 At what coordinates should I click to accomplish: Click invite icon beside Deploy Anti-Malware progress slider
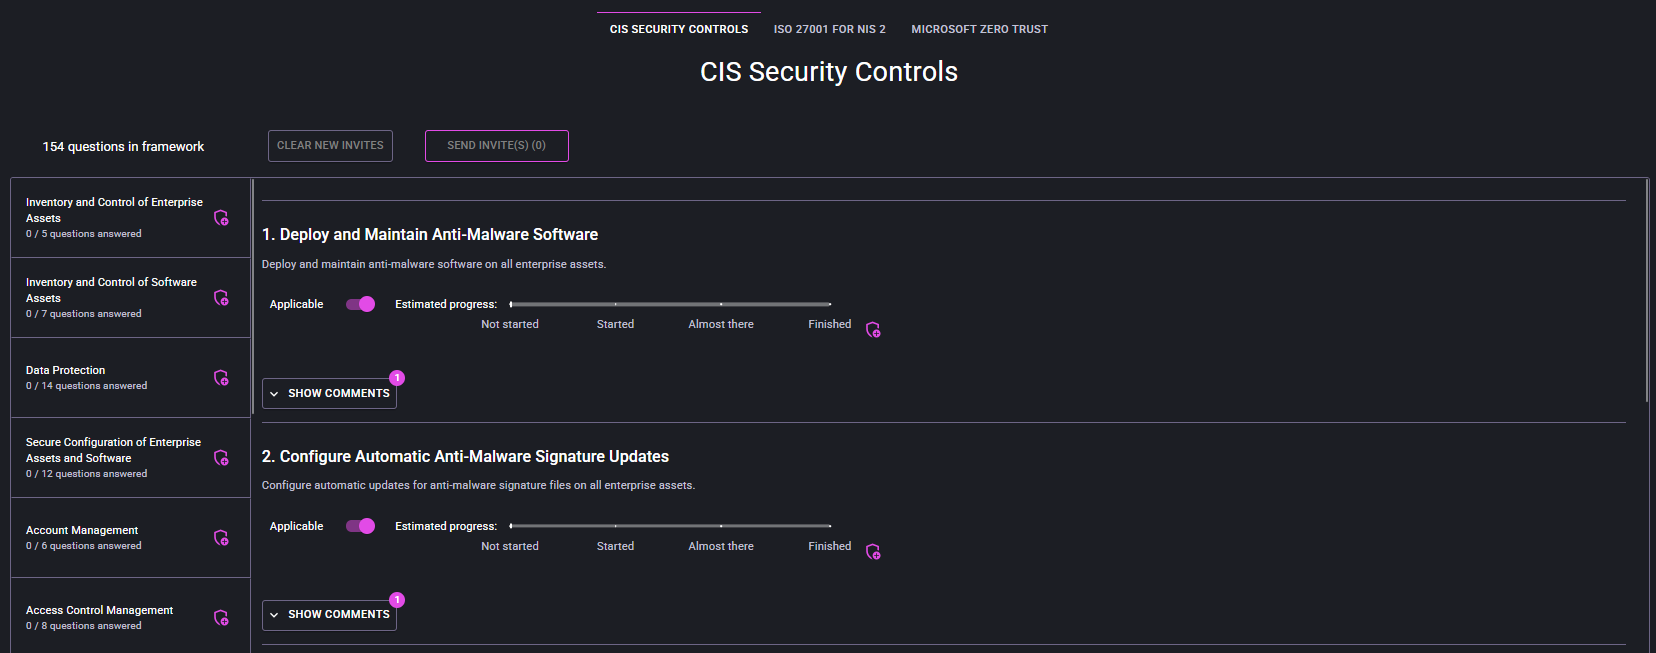[x=873, y=330]
